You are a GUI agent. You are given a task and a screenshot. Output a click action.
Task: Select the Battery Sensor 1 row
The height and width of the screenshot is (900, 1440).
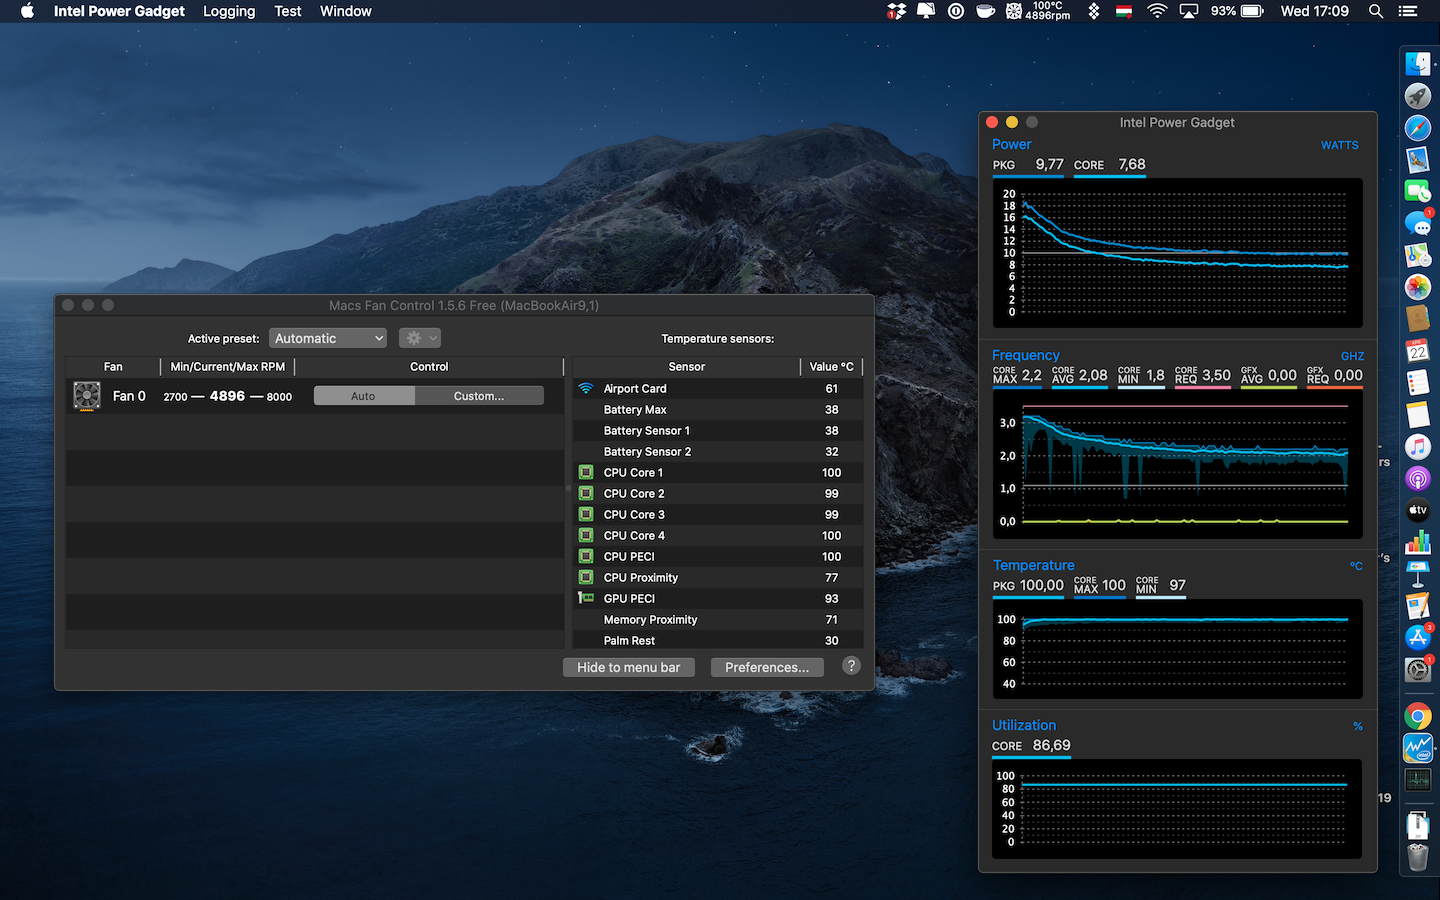click(717, 430)
